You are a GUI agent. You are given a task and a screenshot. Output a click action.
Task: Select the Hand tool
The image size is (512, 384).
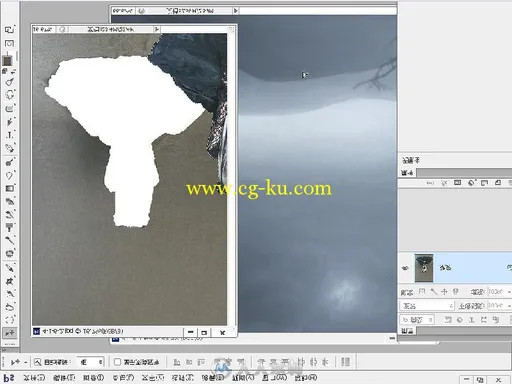click(10, 95)
